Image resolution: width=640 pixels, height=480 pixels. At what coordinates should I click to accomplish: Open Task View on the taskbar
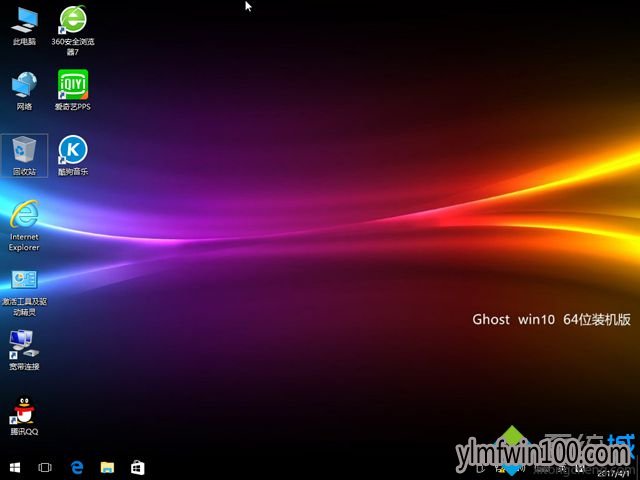[45, 467]
